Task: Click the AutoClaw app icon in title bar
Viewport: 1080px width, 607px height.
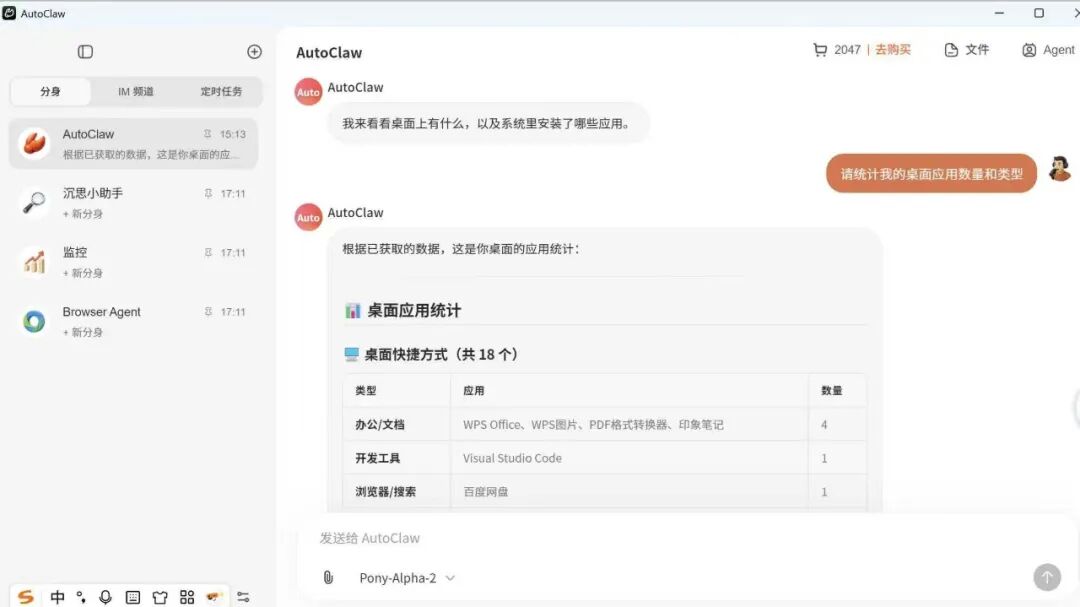Action: click(x=9, y=13)
